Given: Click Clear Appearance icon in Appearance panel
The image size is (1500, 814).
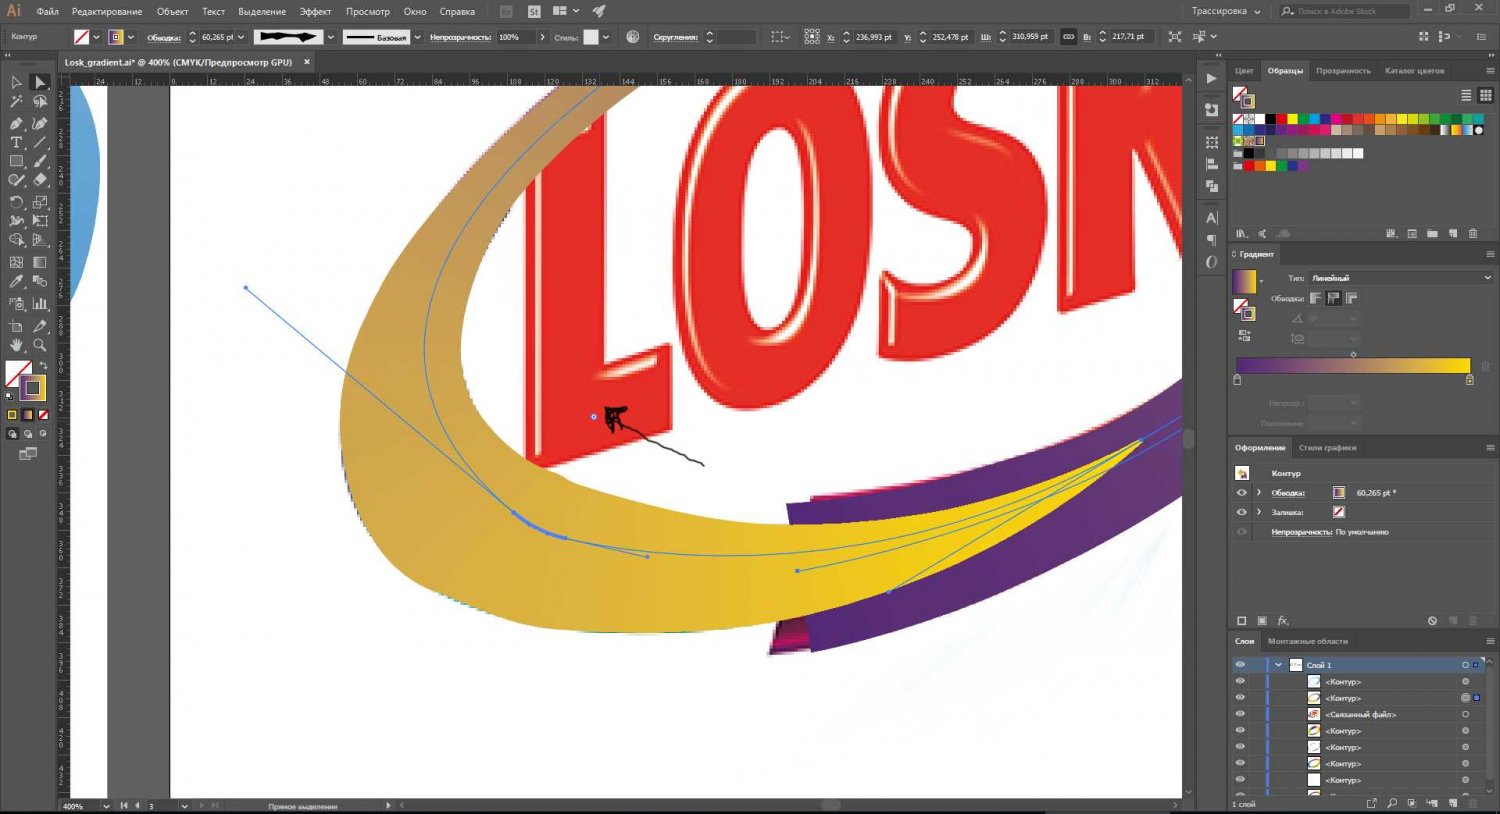Looking at the screenshot, I should coord(1432,621).
